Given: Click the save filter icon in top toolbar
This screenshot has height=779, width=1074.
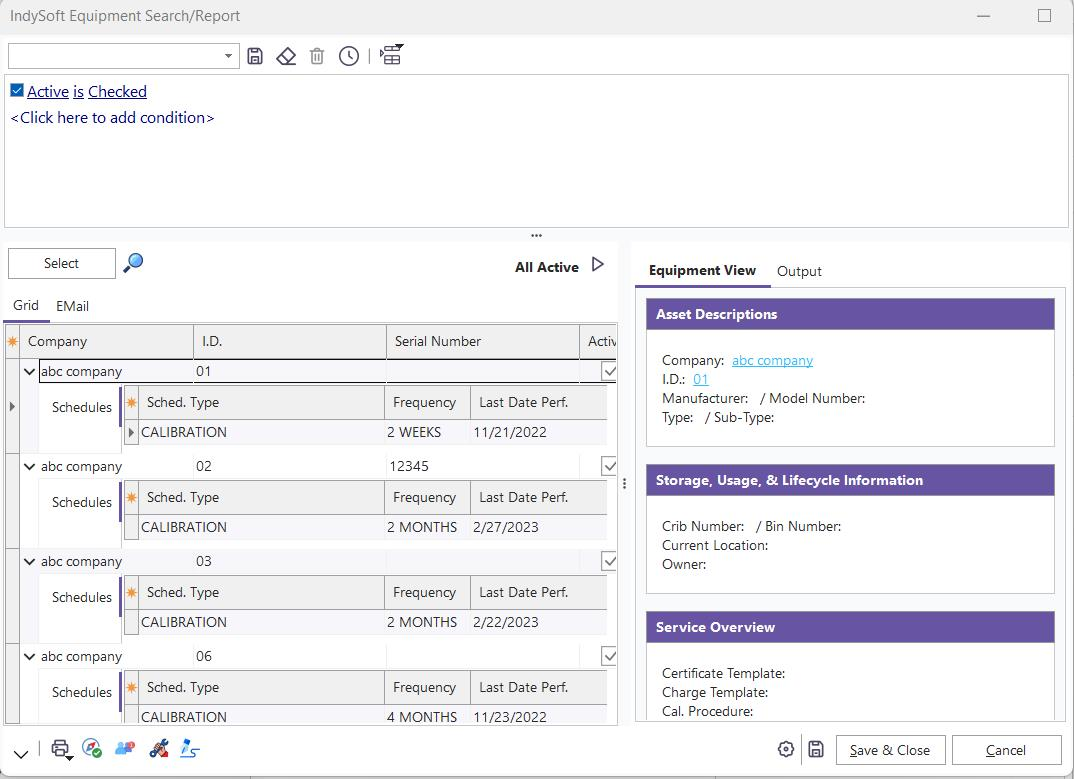Looking at the screenshot, I should 255,56.
